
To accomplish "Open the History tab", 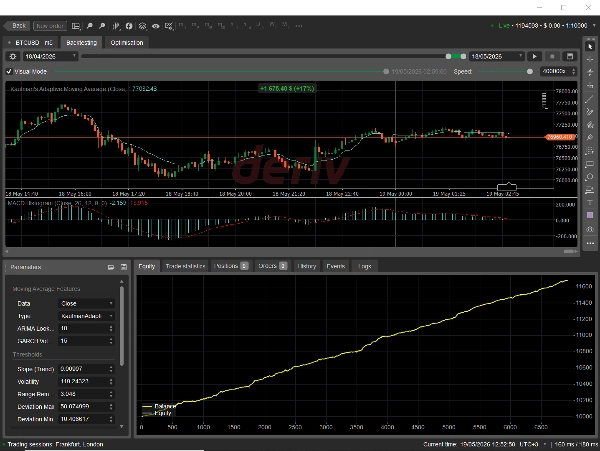I will click(307, 266).
